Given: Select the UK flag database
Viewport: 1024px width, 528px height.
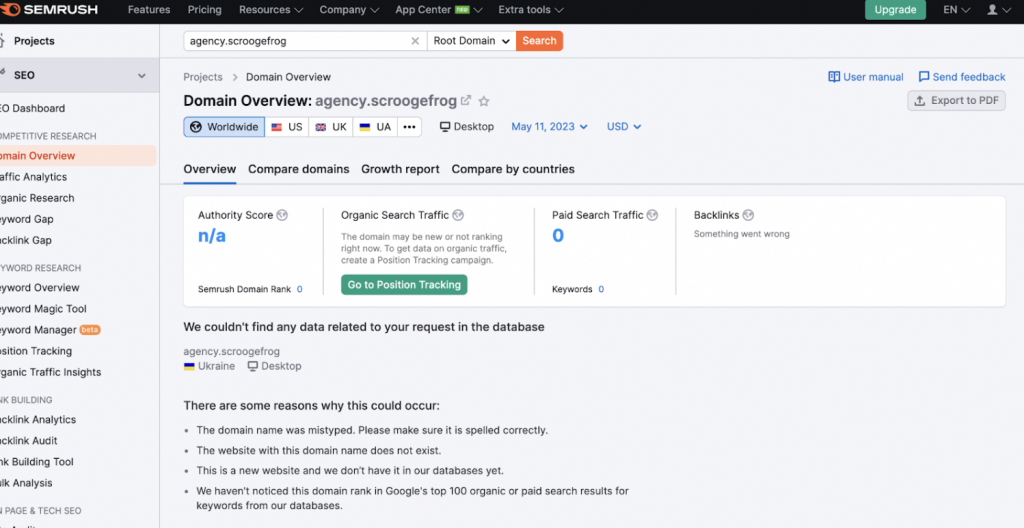Looking at the screenshot, I should [331, 127].
